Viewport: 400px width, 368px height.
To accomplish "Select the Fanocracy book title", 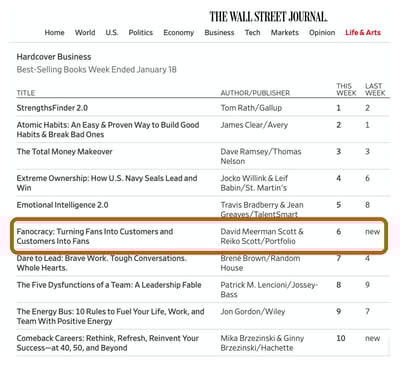I will coord(95,236).
